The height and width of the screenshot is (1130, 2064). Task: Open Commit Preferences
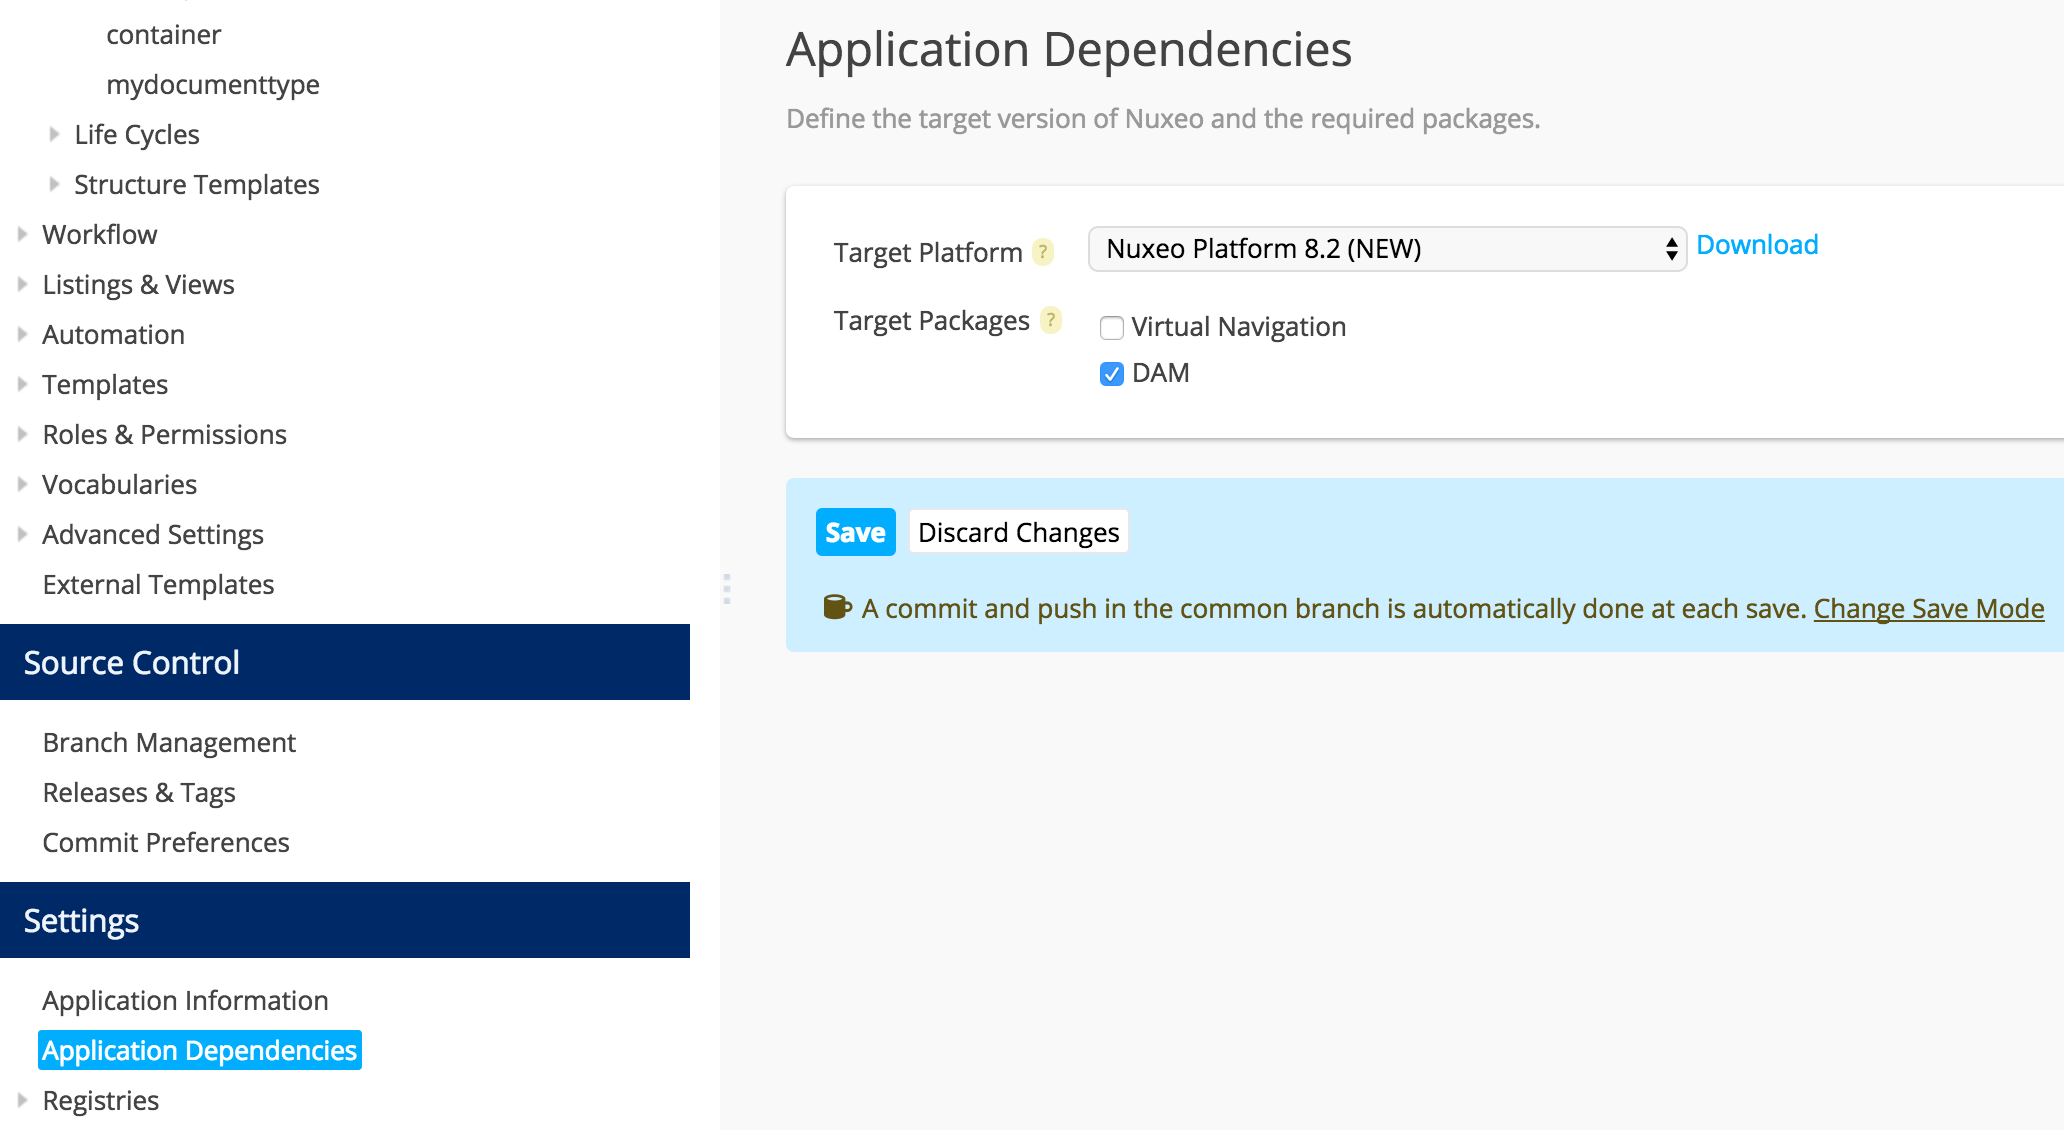tap(166, 843)
